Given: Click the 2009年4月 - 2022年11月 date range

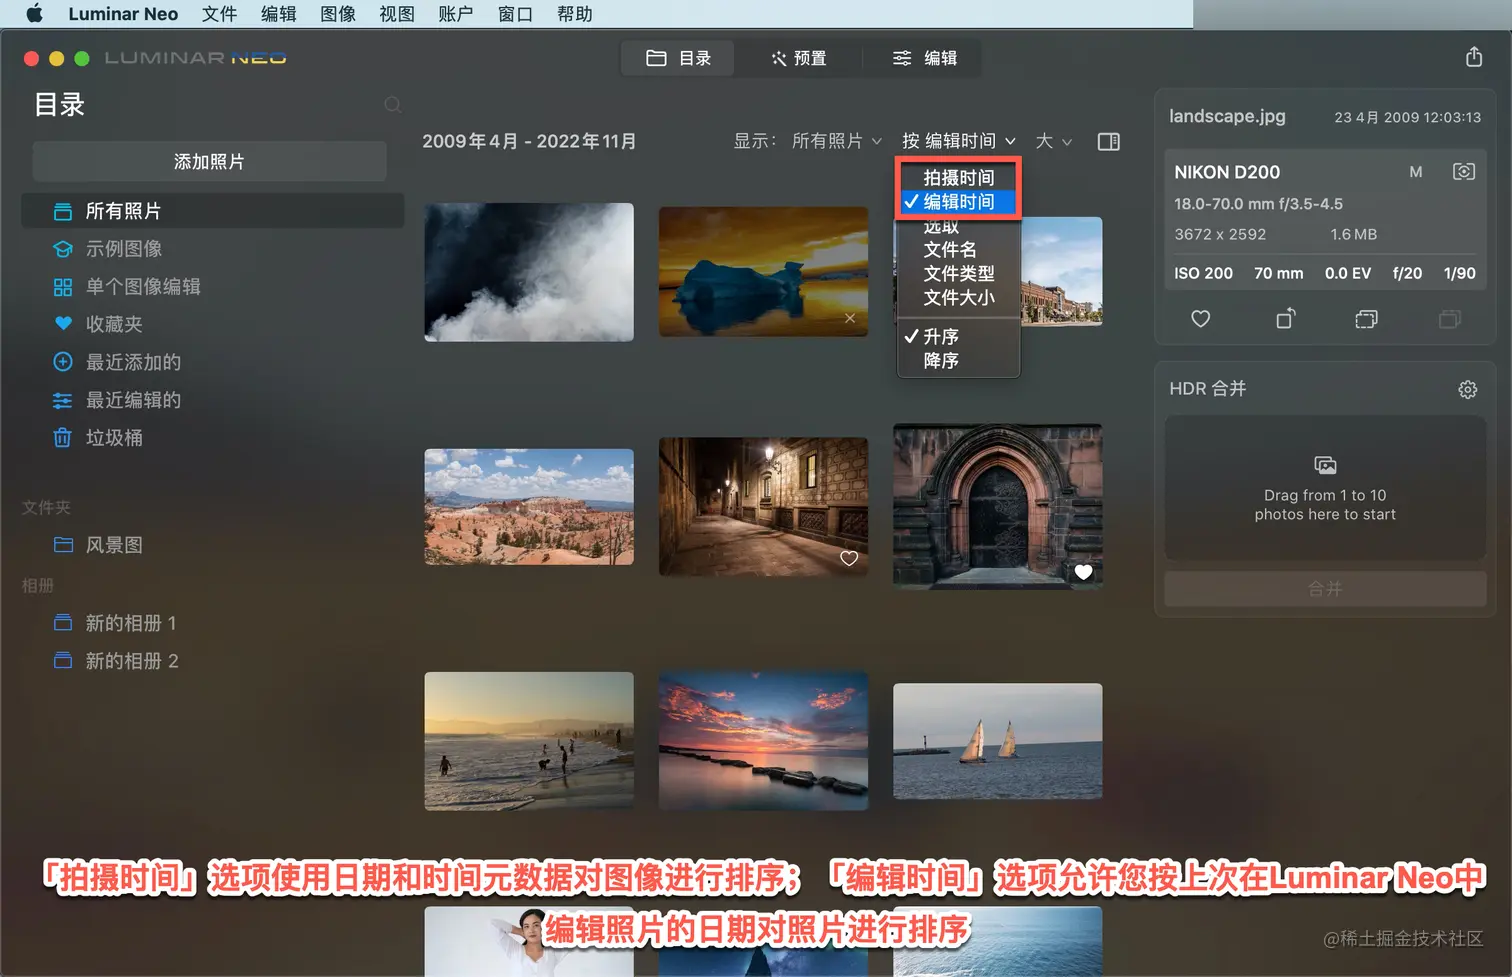Looking at the screenshot, I should [529, 141].
